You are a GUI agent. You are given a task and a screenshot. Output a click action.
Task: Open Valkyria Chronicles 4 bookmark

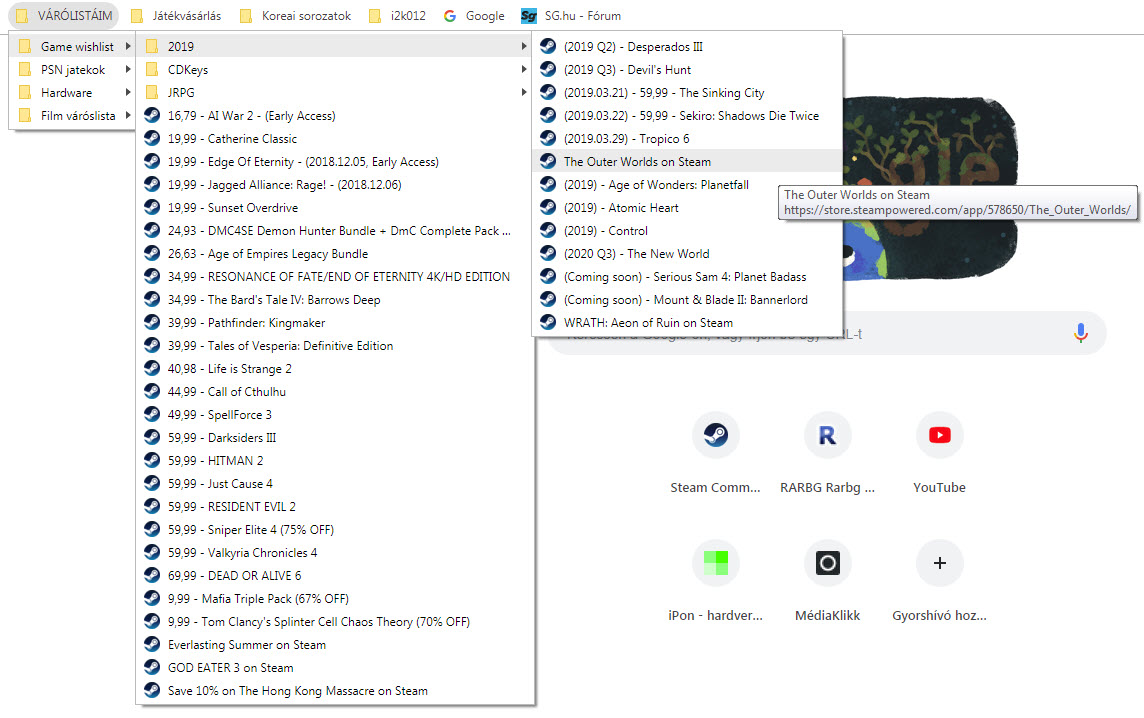[x=336, y=552]
